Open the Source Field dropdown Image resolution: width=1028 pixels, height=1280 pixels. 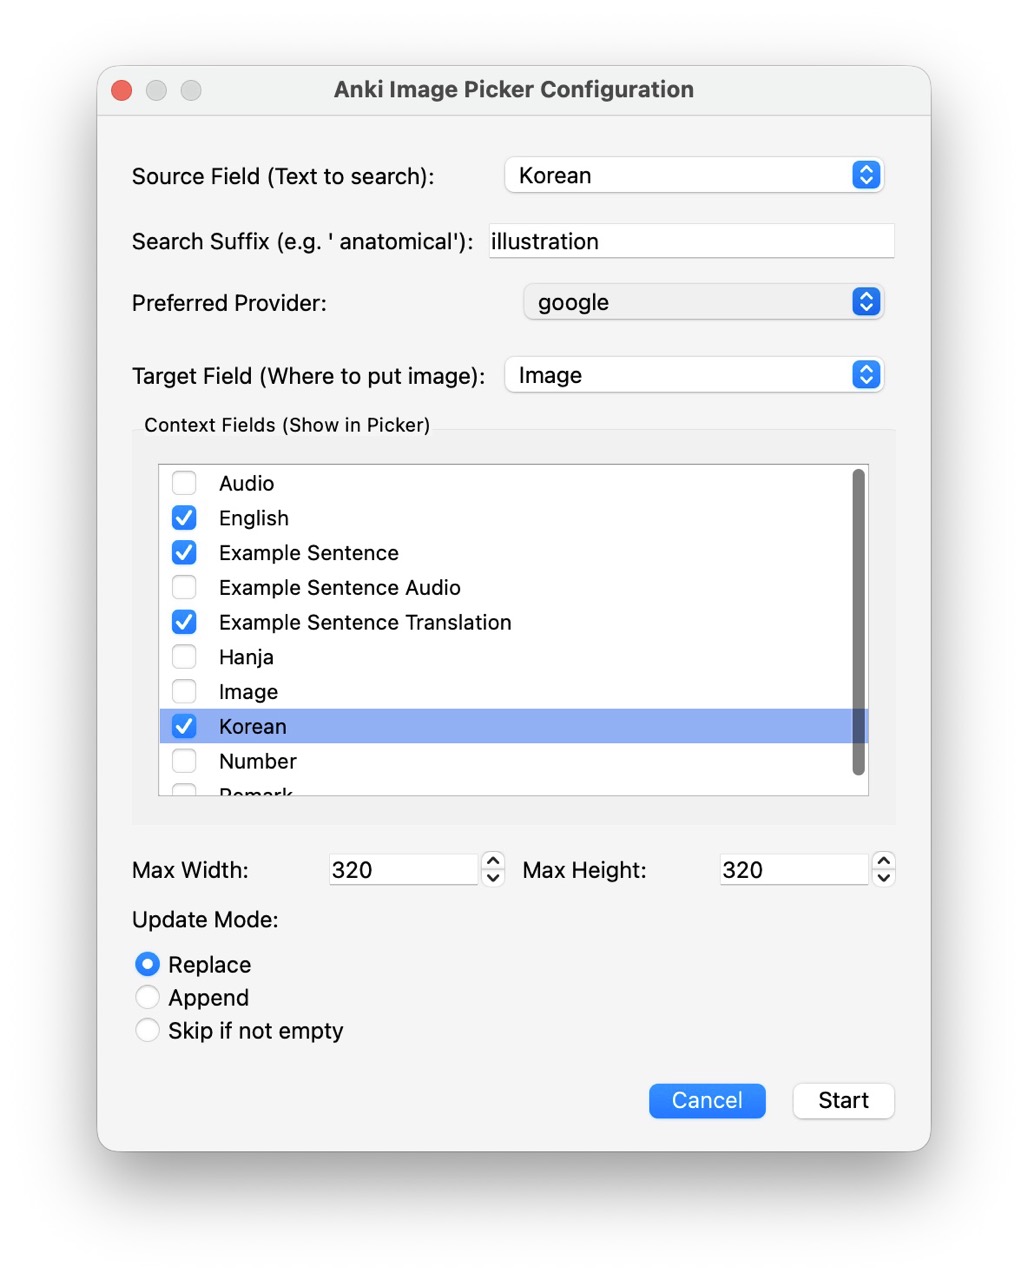pos(693,175)
